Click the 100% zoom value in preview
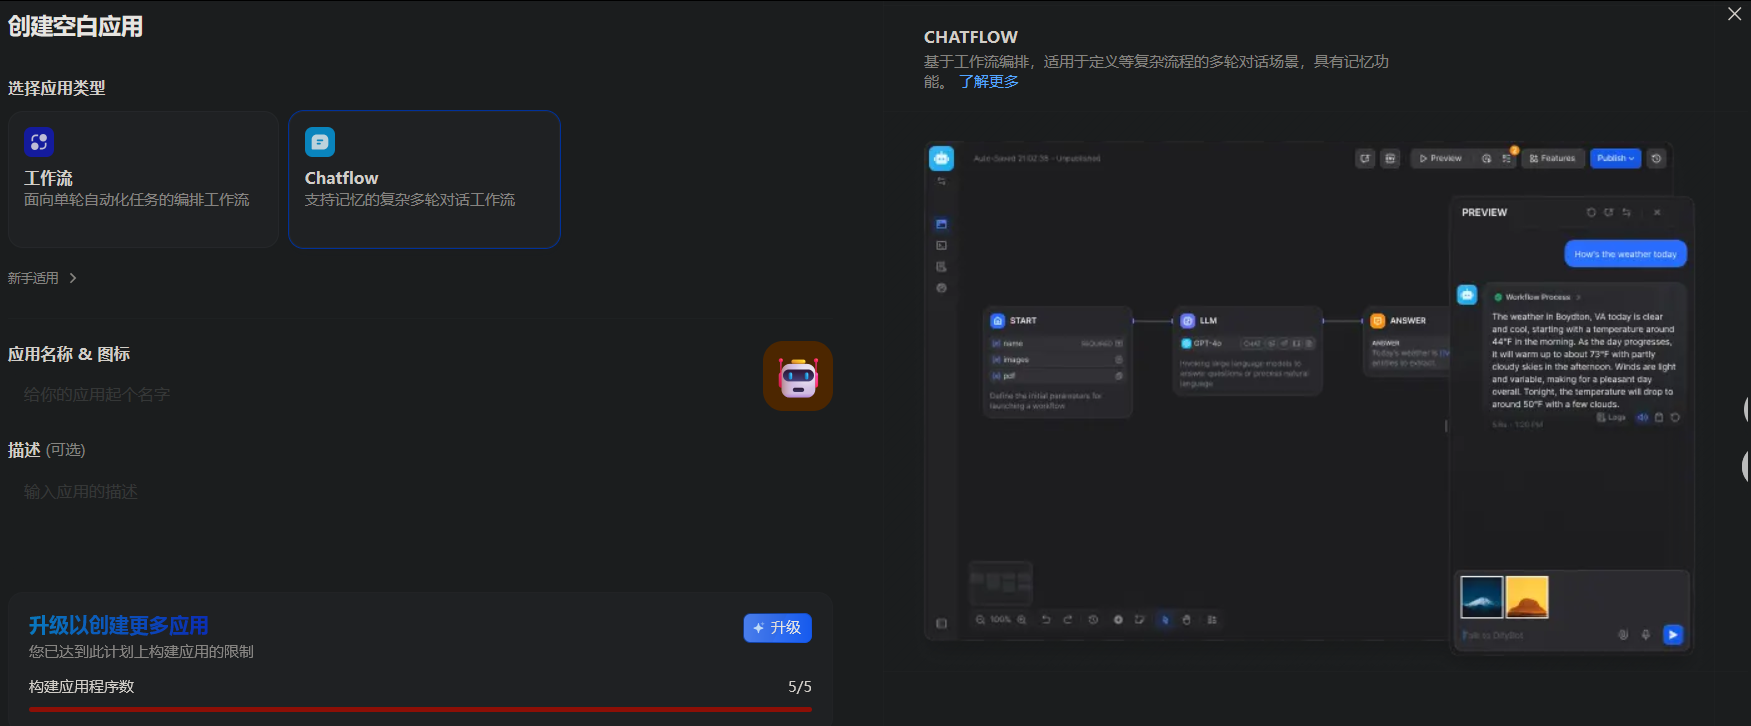This screenshot has width=1751, height=726. click(x=1001, y=620)
